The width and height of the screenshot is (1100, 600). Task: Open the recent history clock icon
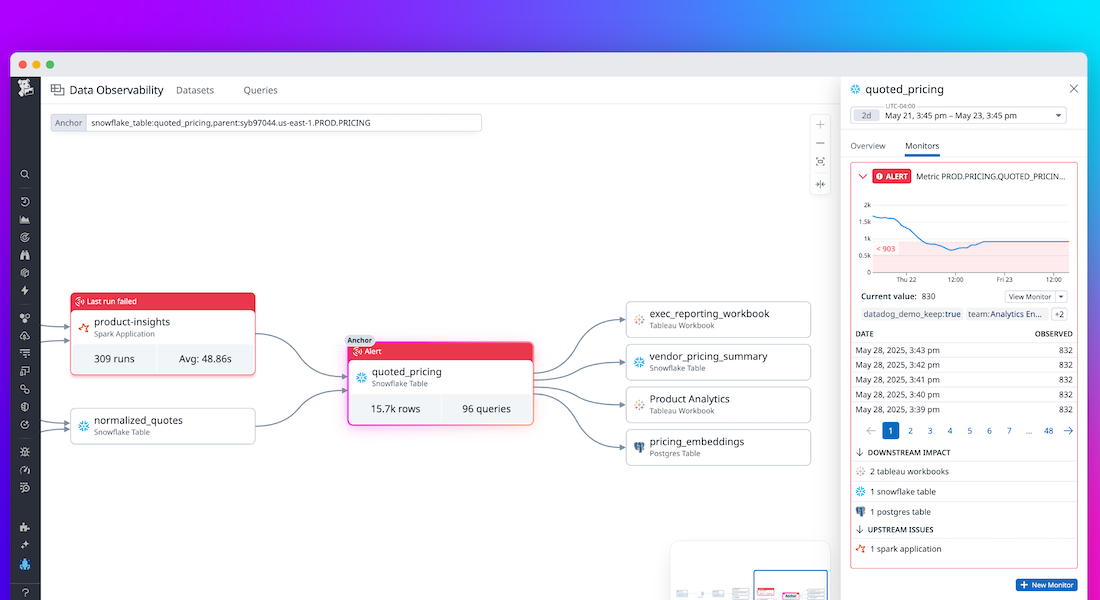click(x=25, y=201)
